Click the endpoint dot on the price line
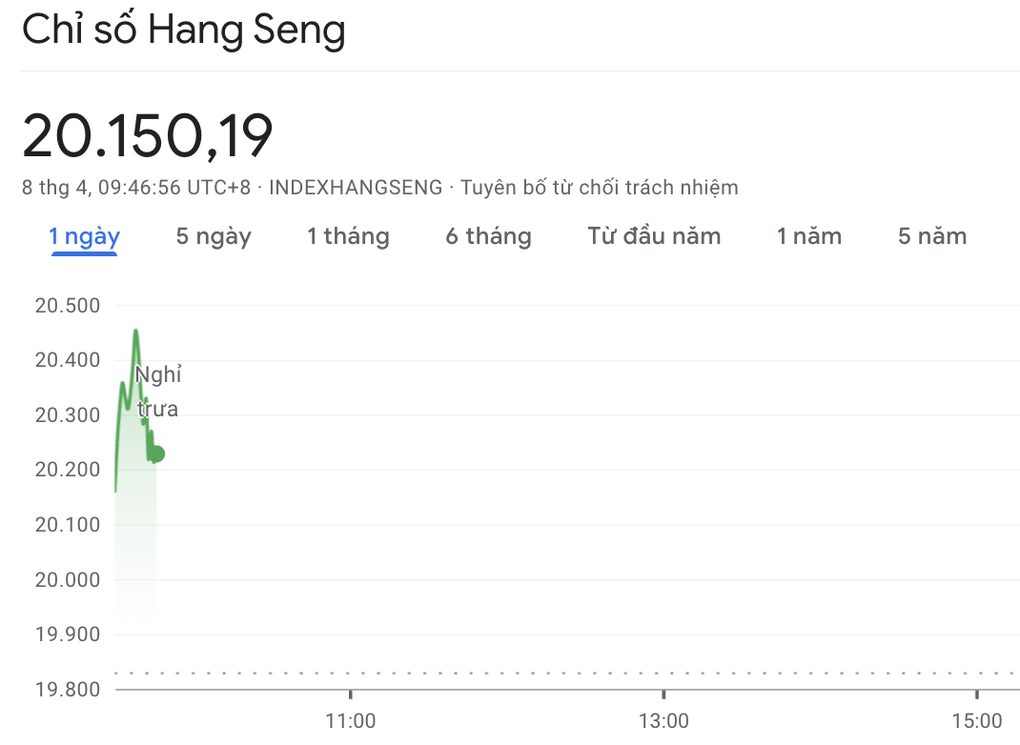Screen dimensions: 1020x745 (156, 452)
